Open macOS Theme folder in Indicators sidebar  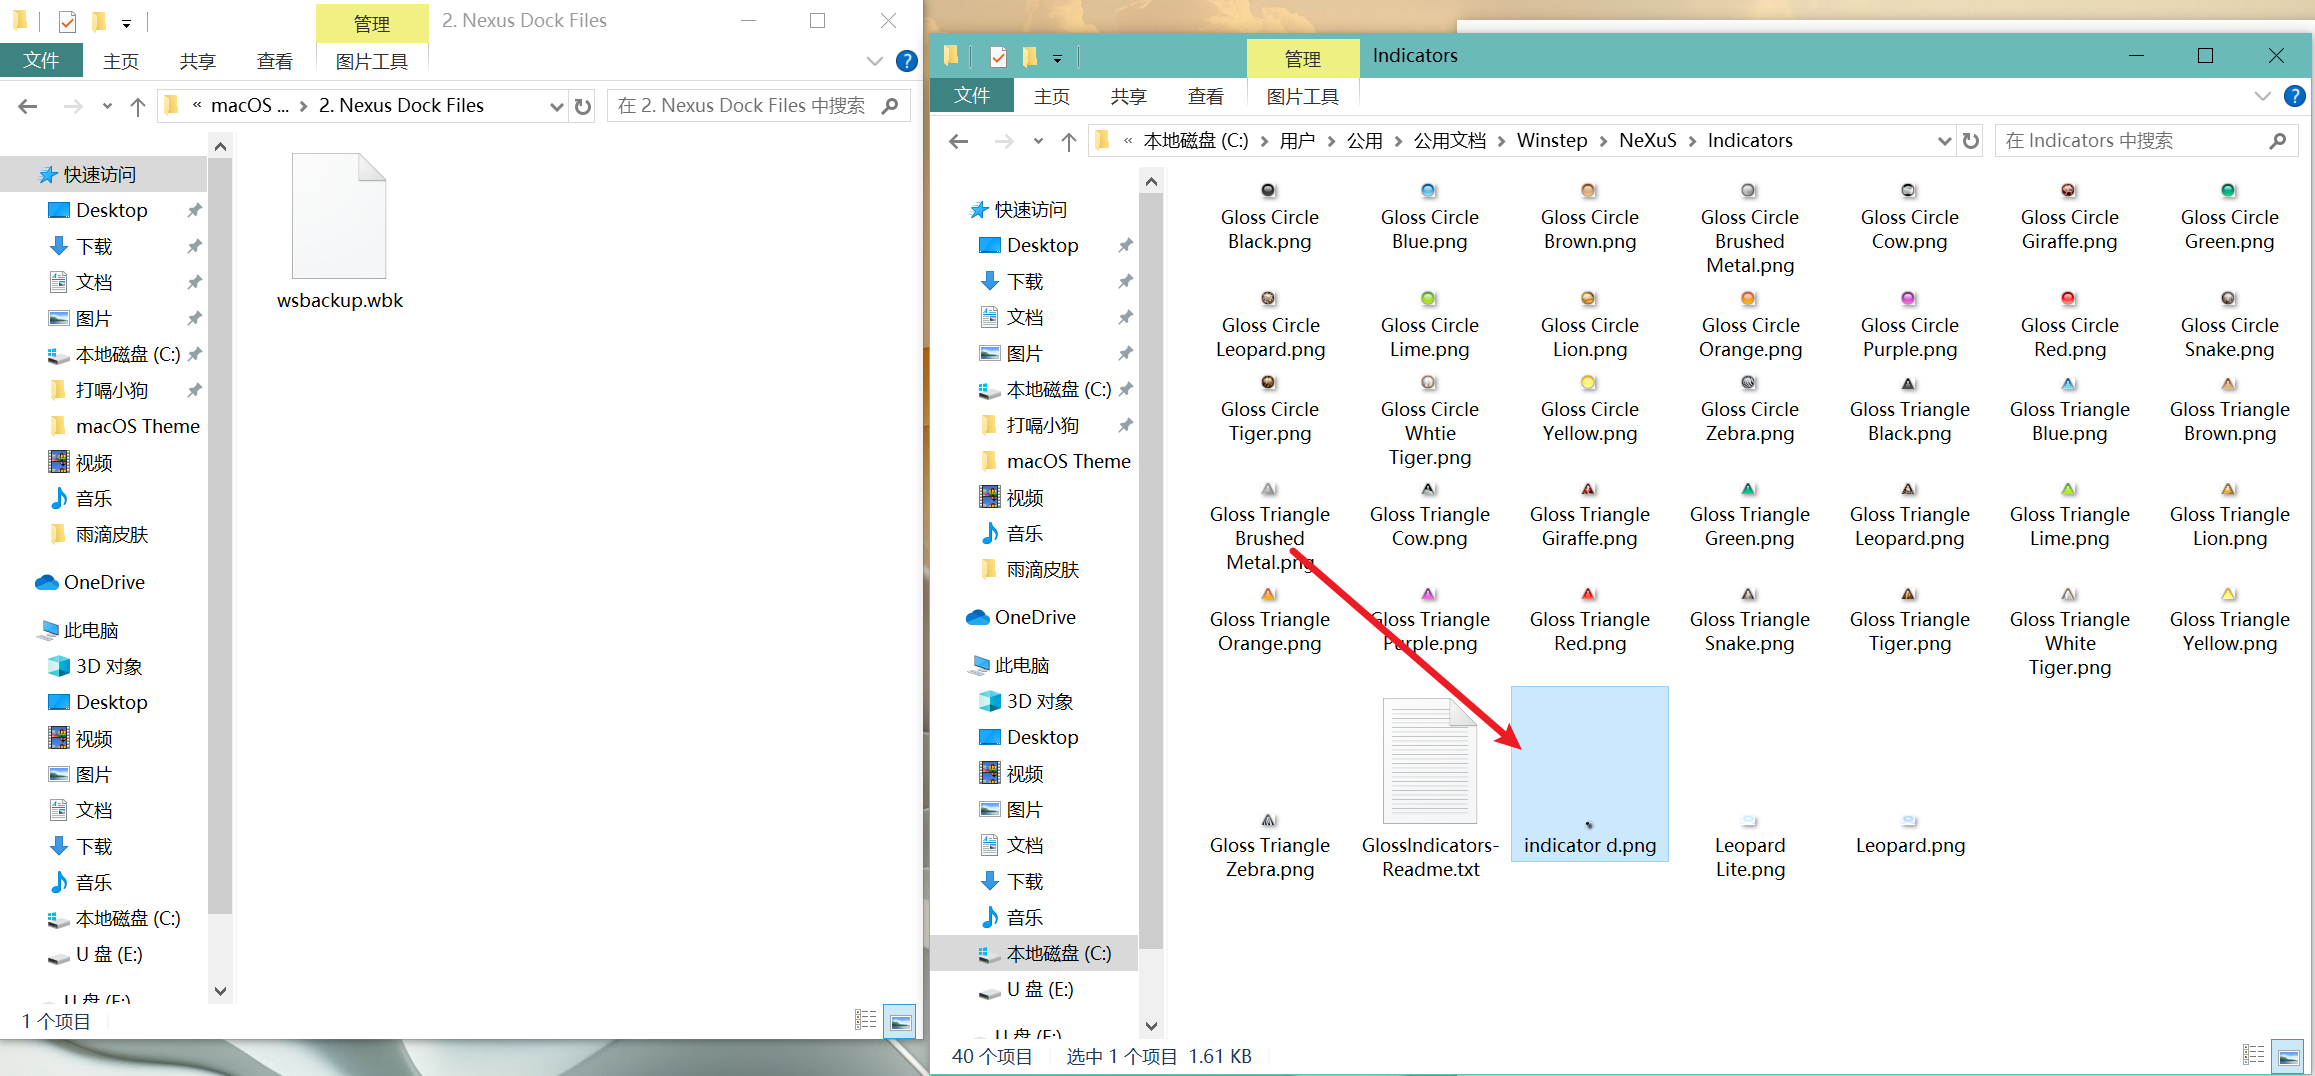point(1068,461)
